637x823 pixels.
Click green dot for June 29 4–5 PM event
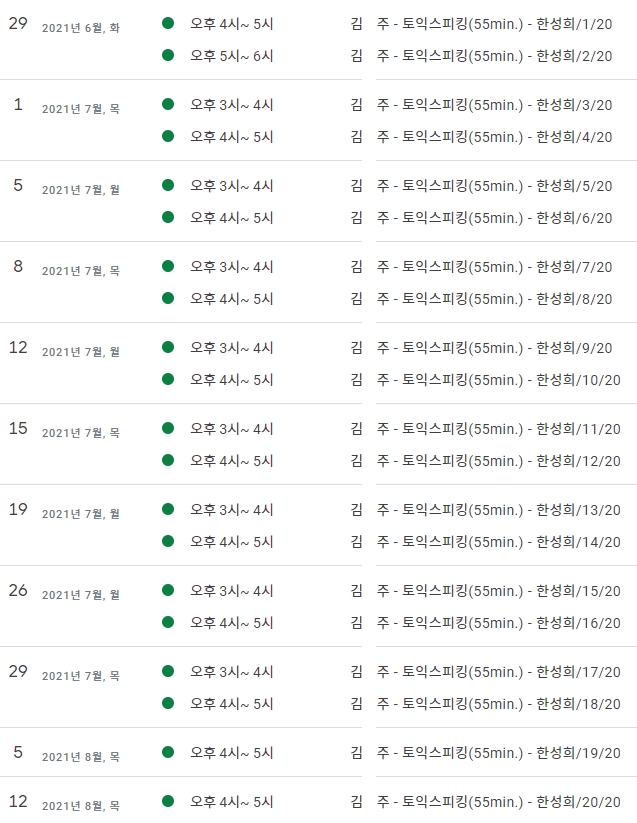point(168,23)
